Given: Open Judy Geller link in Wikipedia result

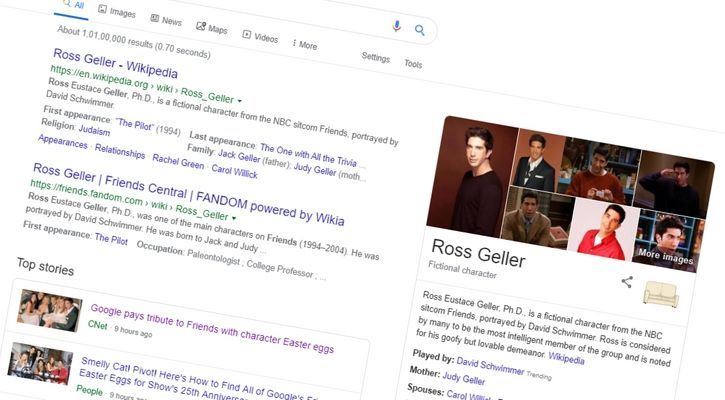Looking at the screenshot, I should tap(314, 169).
